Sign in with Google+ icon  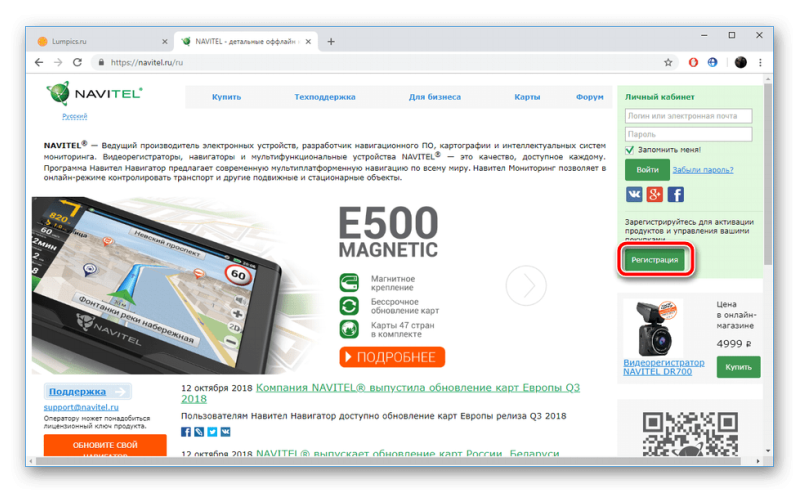(x=655, y=194)
